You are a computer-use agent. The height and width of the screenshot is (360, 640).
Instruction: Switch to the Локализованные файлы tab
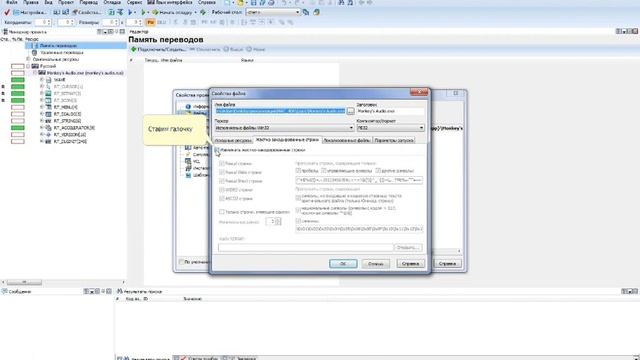347,140
